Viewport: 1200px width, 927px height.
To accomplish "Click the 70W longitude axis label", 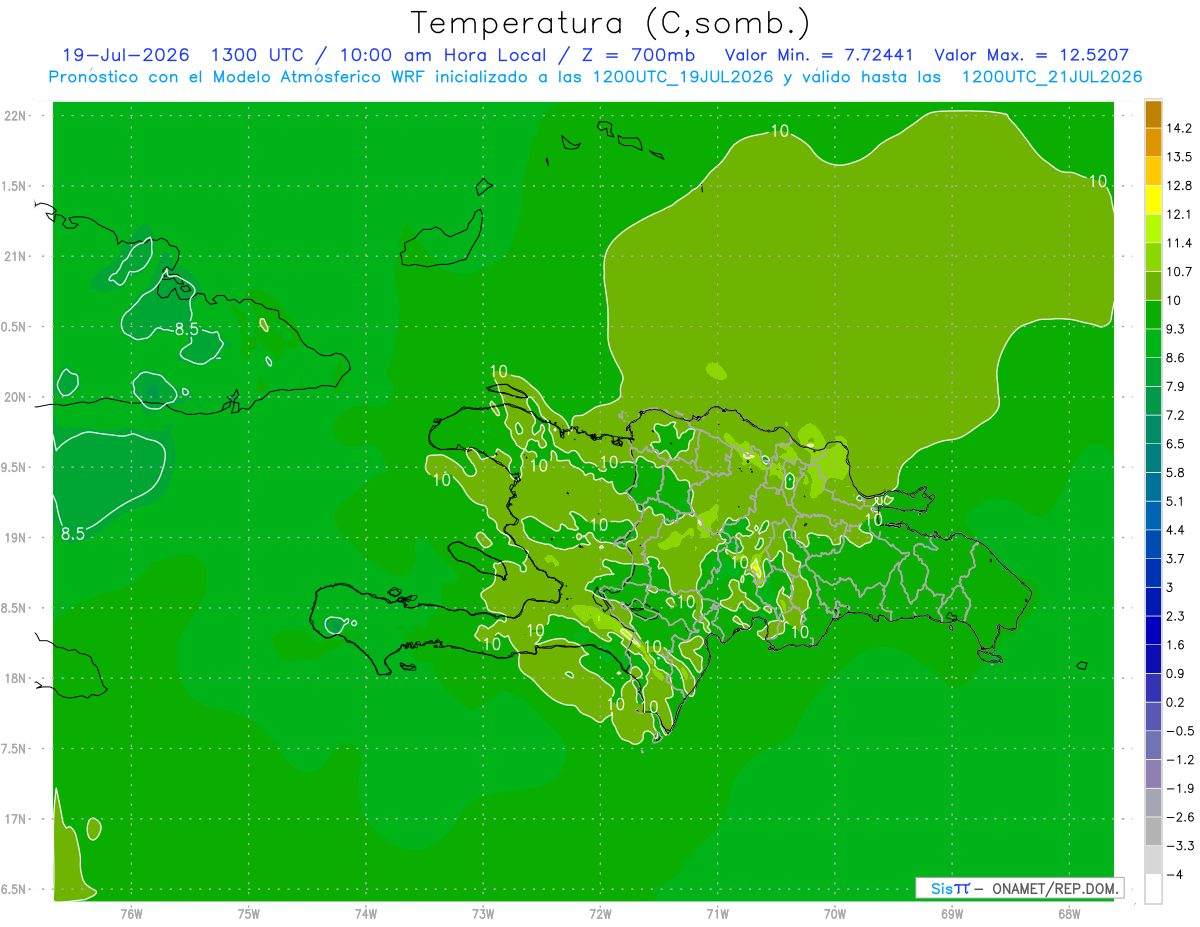I will coord(835,915).
